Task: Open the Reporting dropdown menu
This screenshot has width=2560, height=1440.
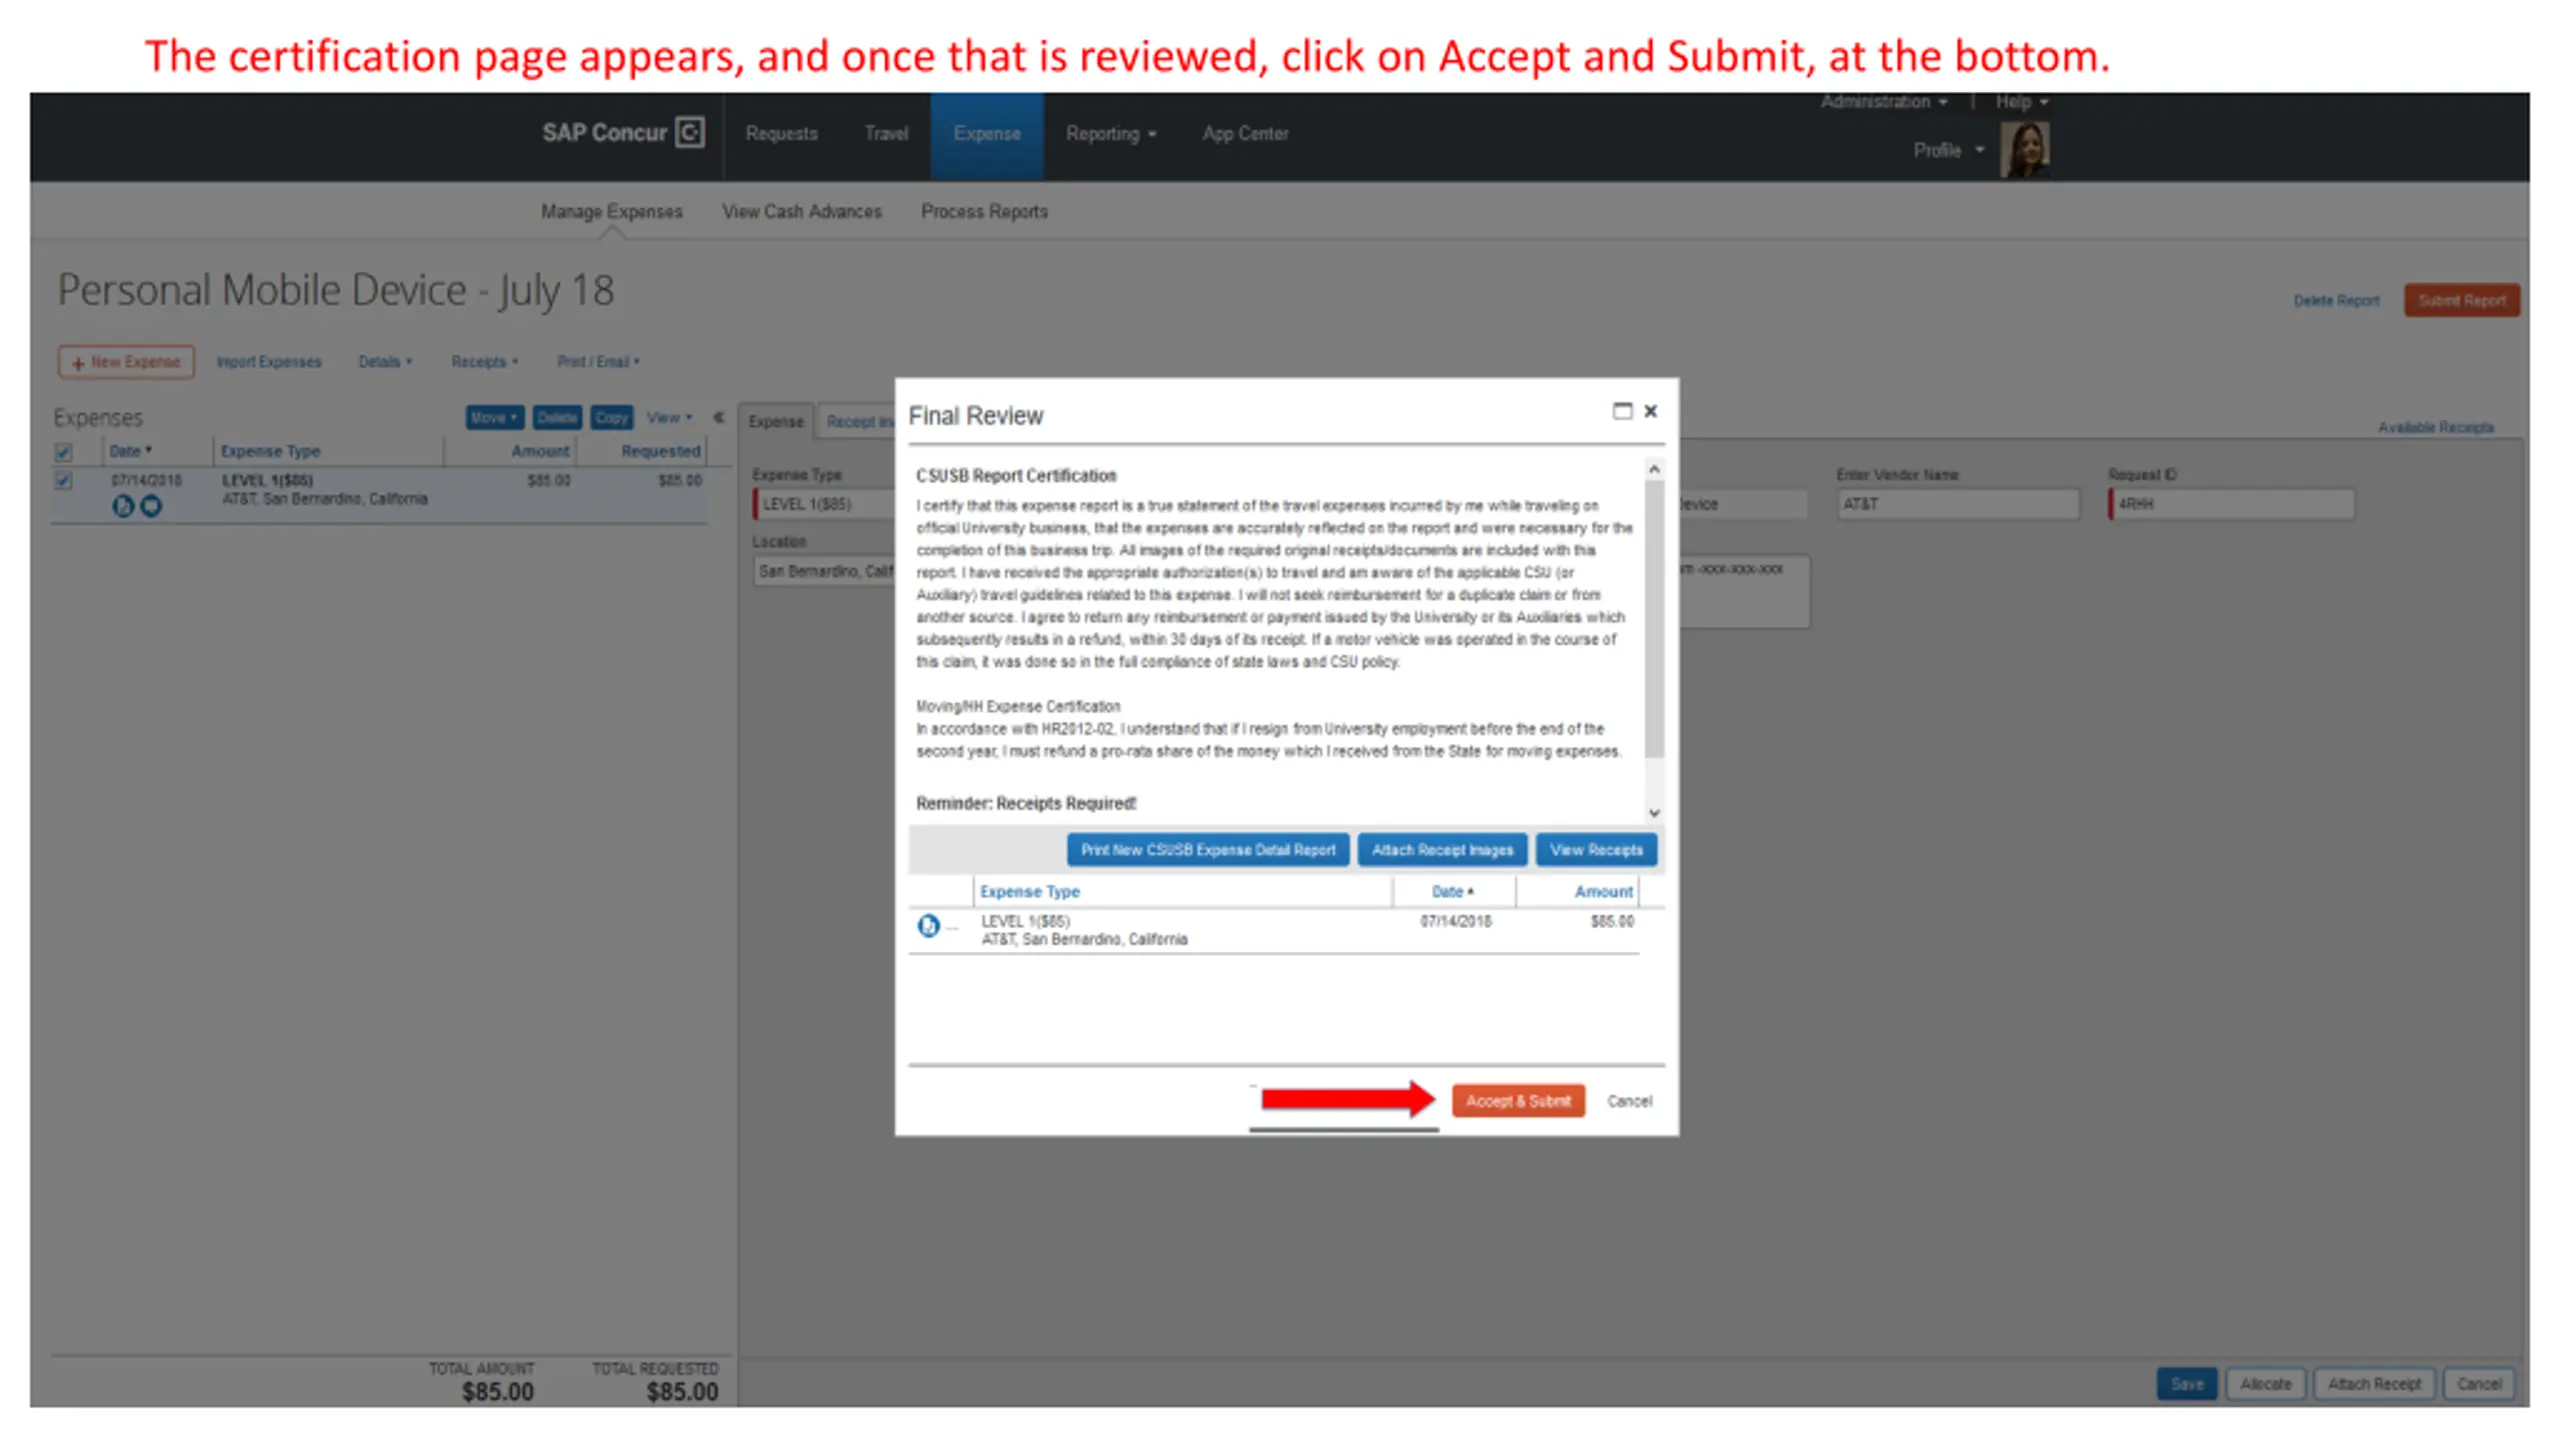Action: click(1110, 133)
